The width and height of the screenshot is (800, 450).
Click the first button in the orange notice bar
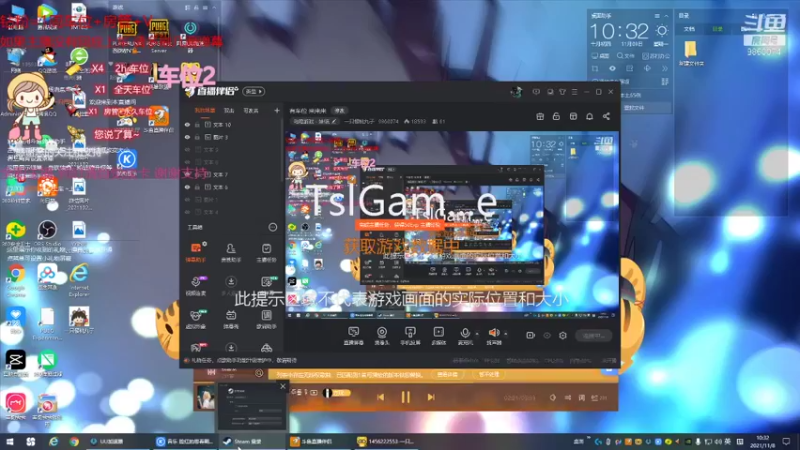pos(447,374)
